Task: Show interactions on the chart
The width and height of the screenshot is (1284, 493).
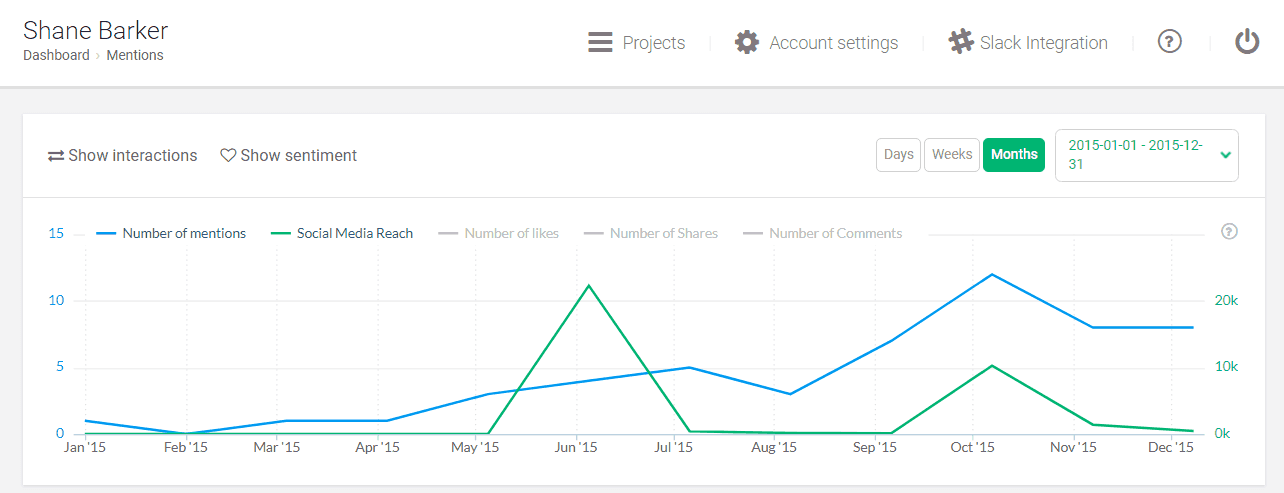Action: tap(123, 156)
